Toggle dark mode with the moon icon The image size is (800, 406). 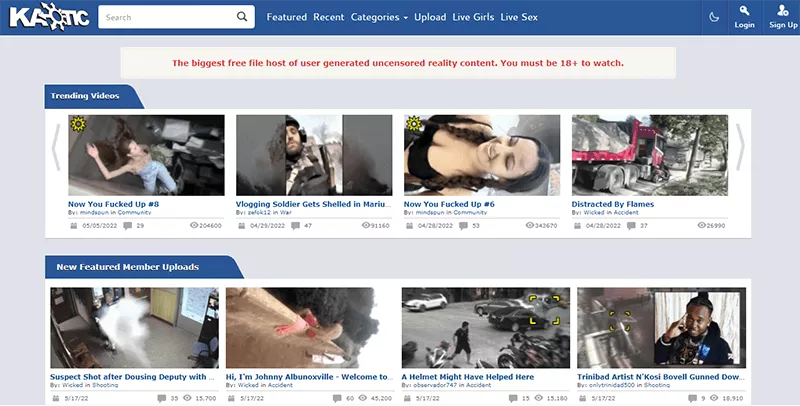point(713,17)
